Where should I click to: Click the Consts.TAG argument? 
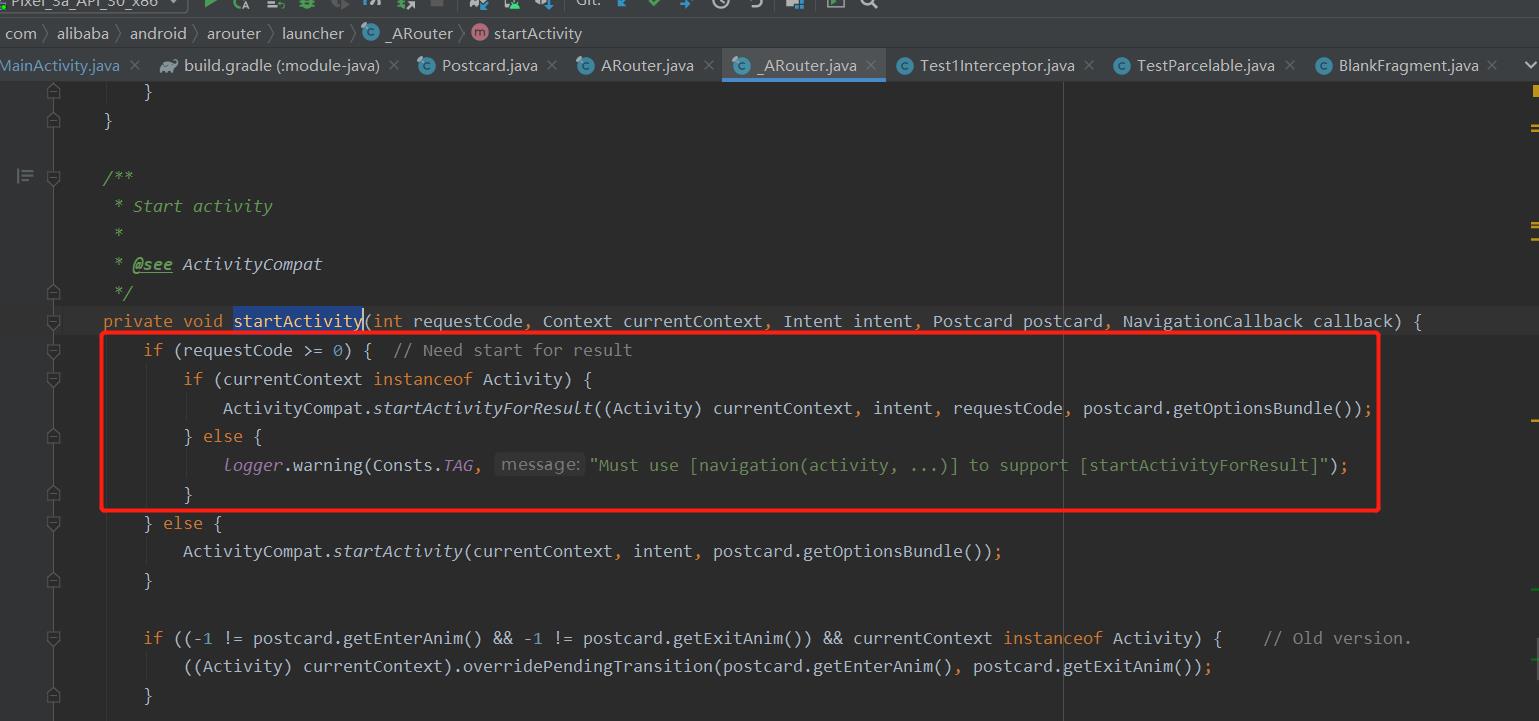click(x=423, y=465)
